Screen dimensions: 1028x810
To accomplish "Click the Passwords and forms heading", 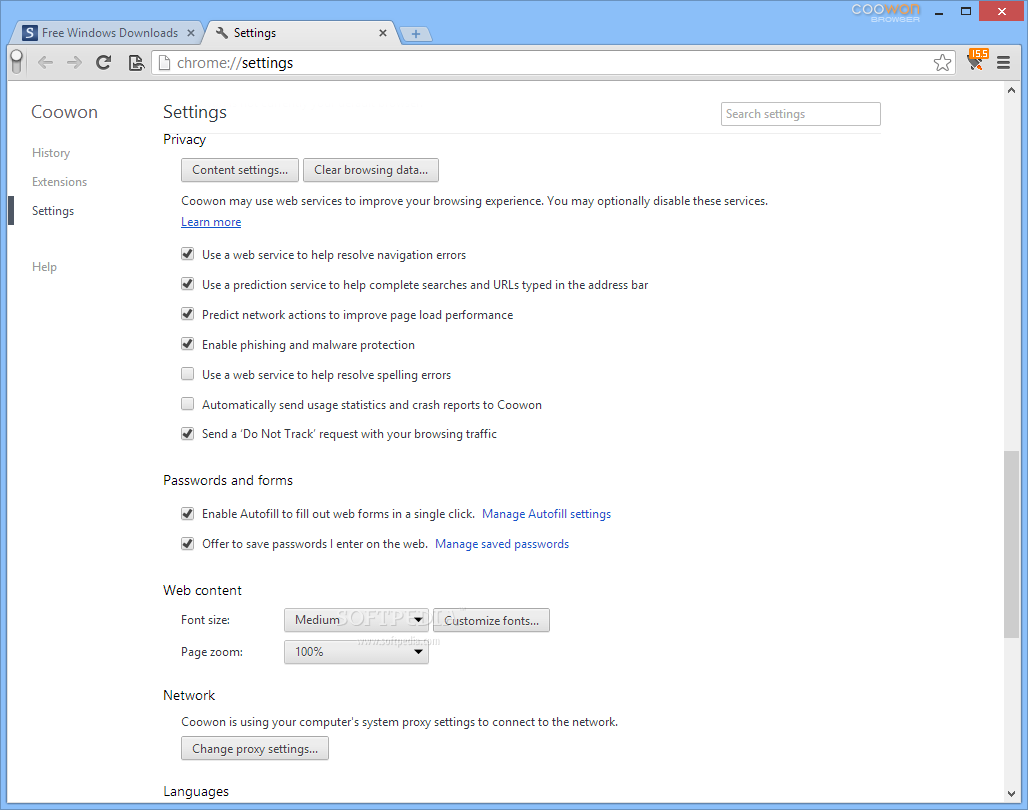I will point(228,481).
